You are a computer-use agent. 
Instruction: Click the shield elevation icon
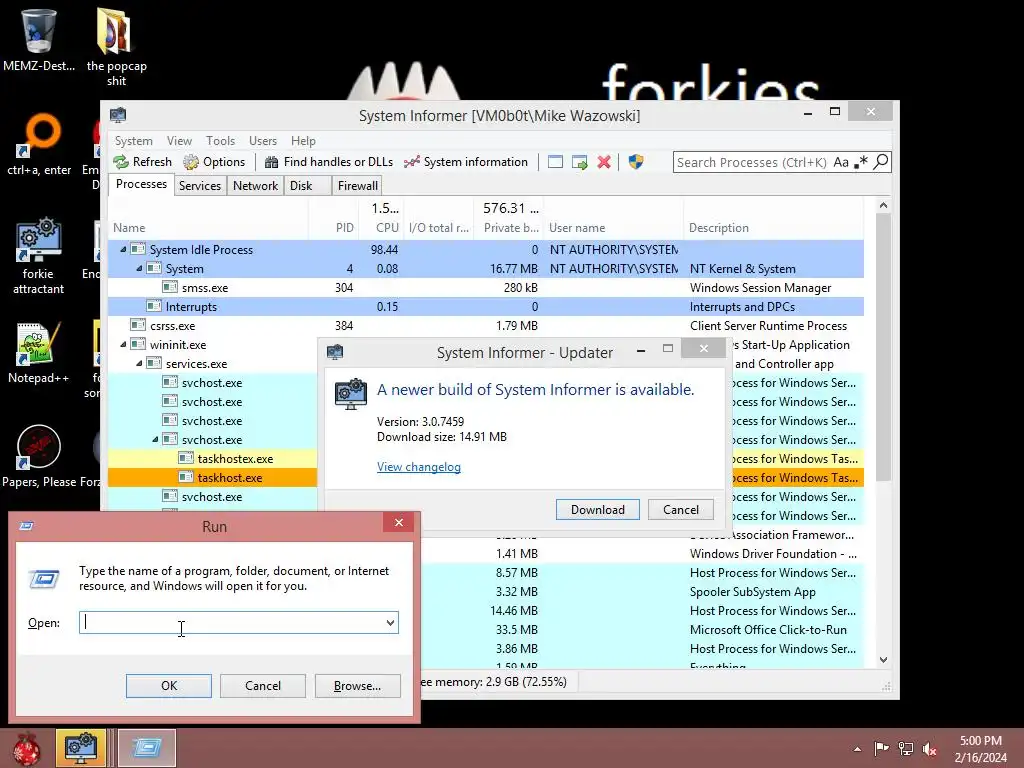pyautogui.click(x=636, y=162)
